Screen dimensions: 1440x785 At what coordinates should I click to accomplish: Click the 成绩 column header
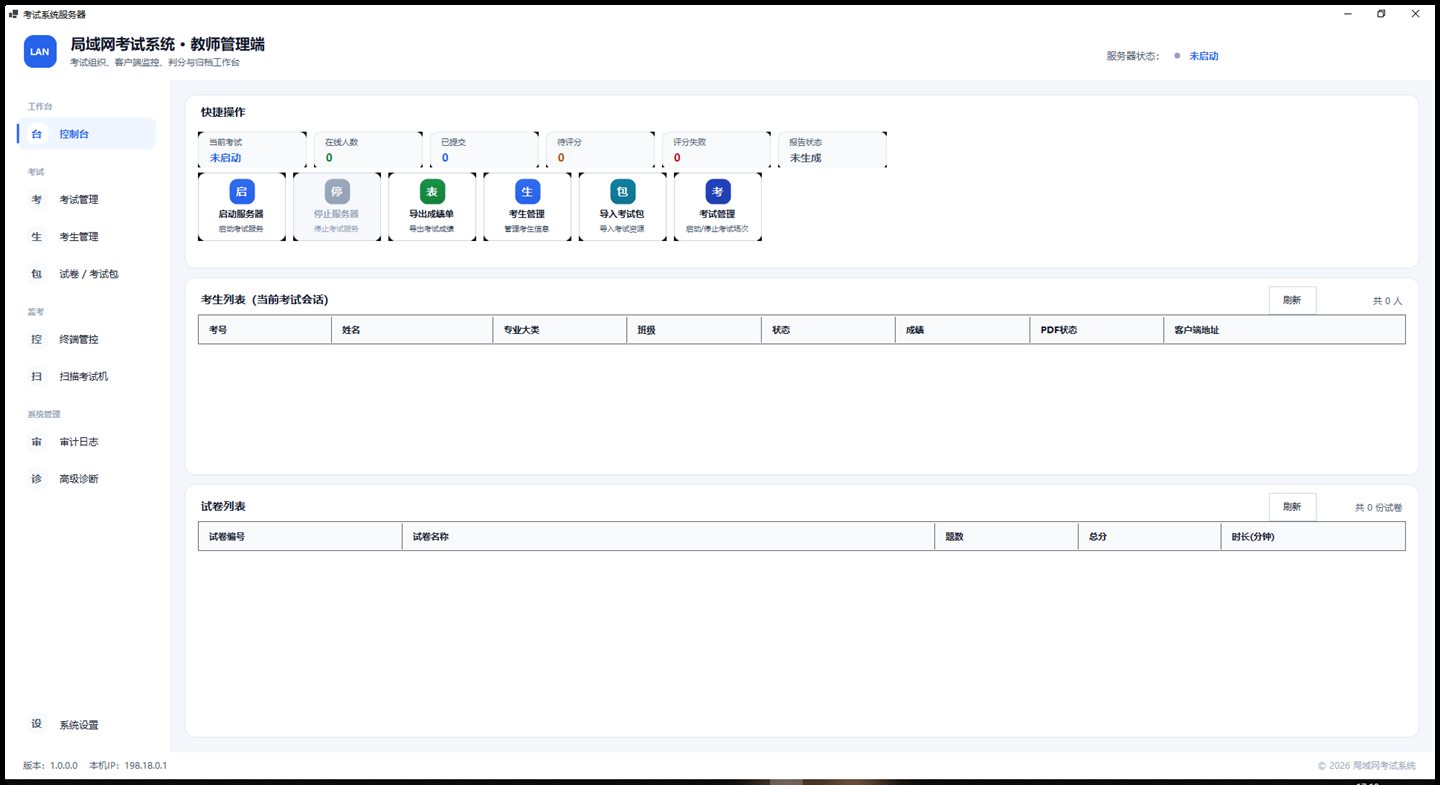click(962, 330)
